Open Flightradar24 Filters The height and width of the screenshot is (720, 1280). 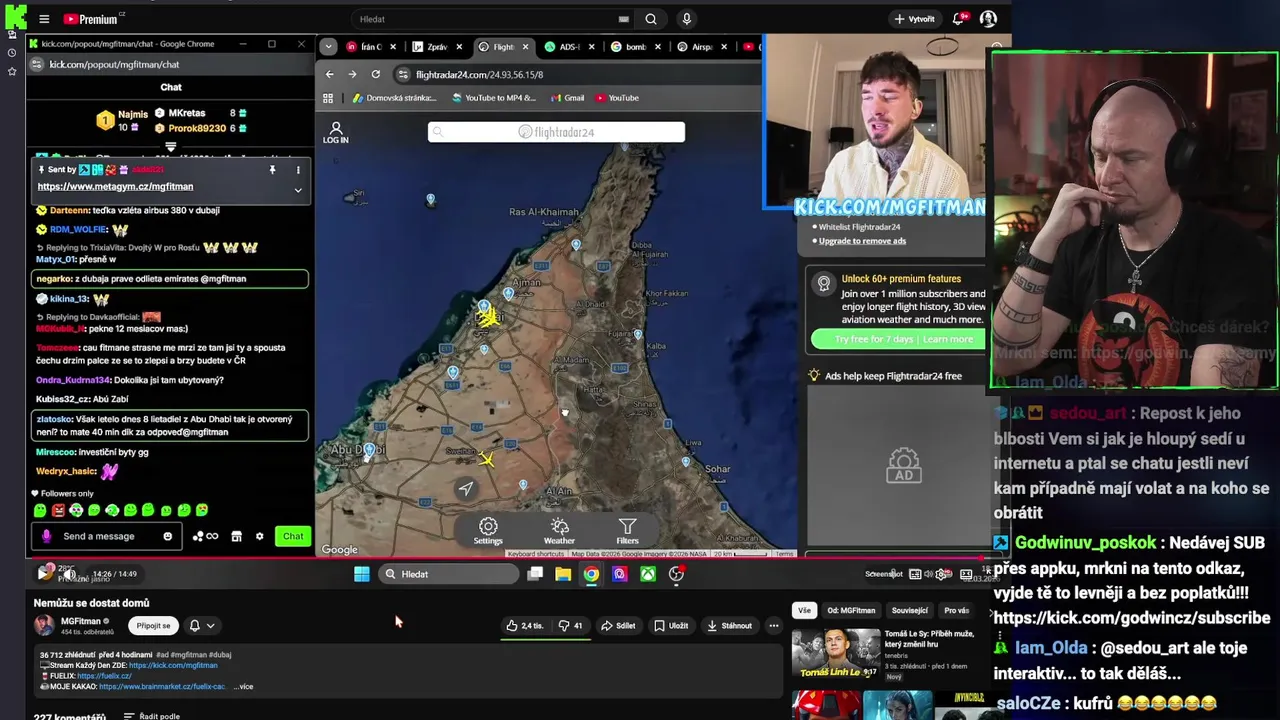tap(627, 531)
